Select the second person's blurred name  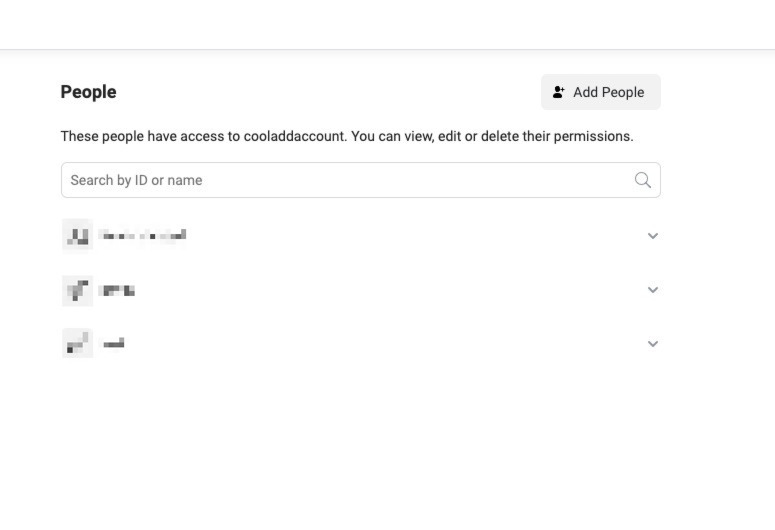click(x=117, y=290)
